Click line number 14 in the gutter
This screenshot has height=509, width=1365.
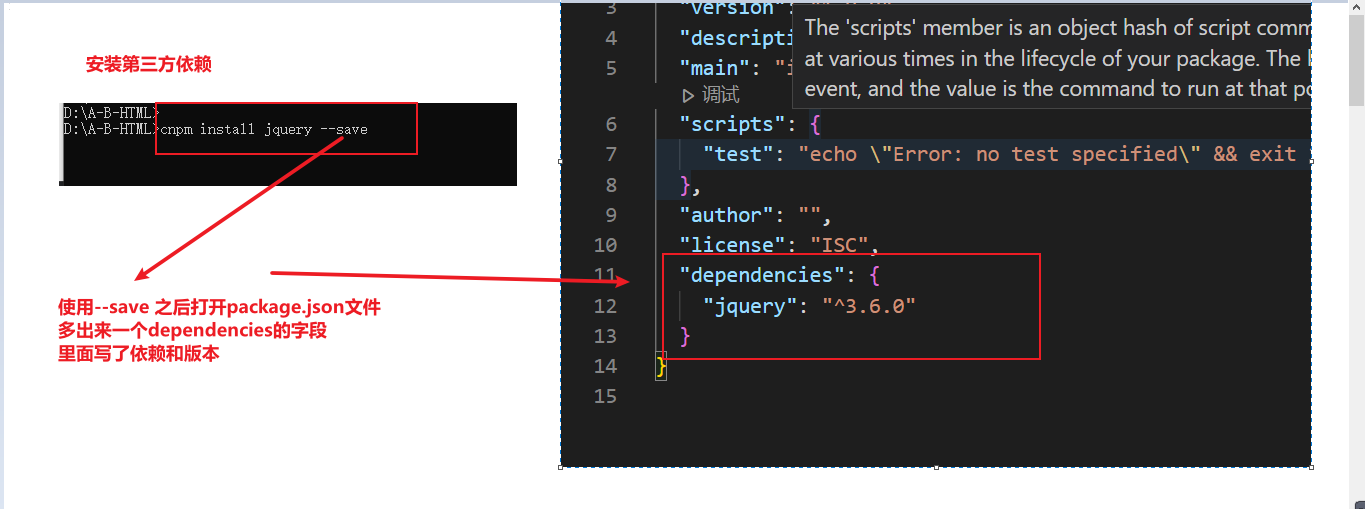(605, 366)
